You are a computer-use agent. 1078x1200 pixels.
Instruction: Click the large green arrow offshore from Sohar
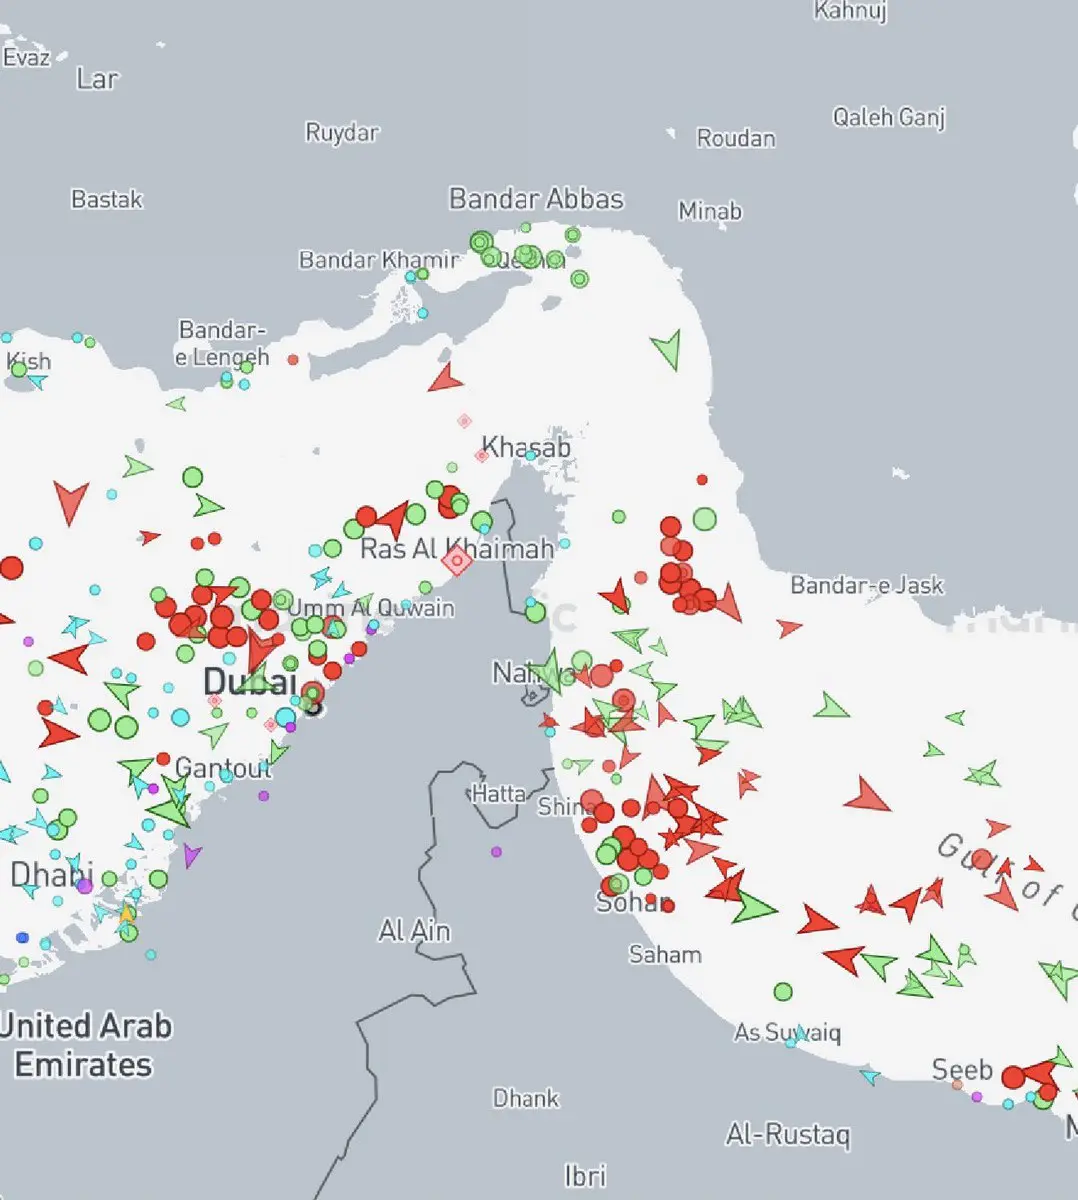pyautogui.click(x=752, y=906)
